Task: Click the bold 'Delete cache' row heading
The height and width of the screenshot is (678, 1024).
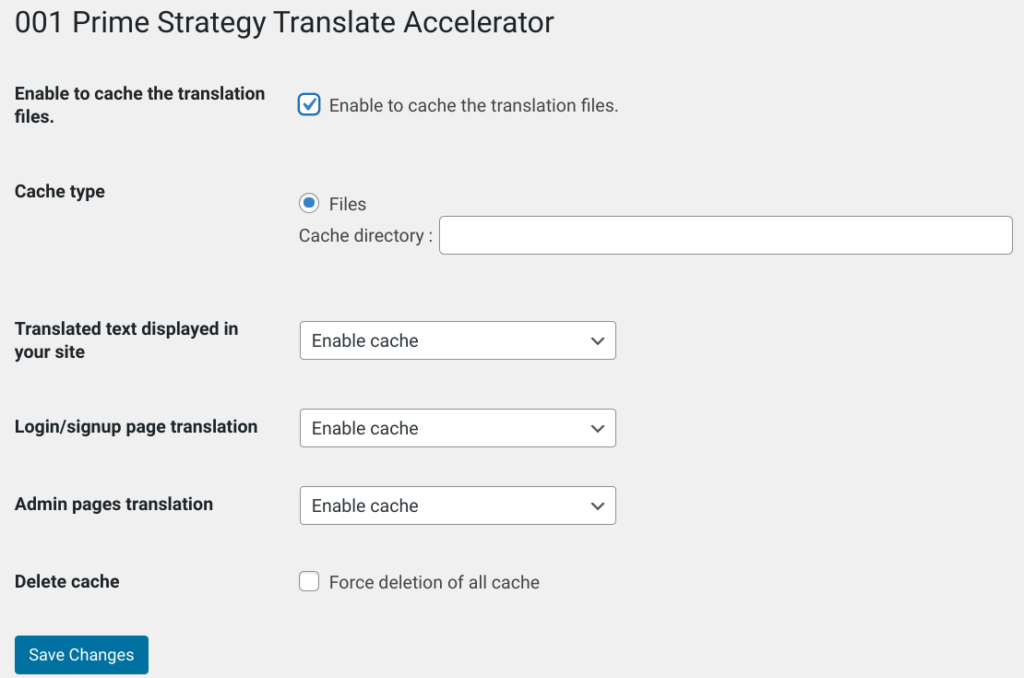Action: (x=67, y=581)
